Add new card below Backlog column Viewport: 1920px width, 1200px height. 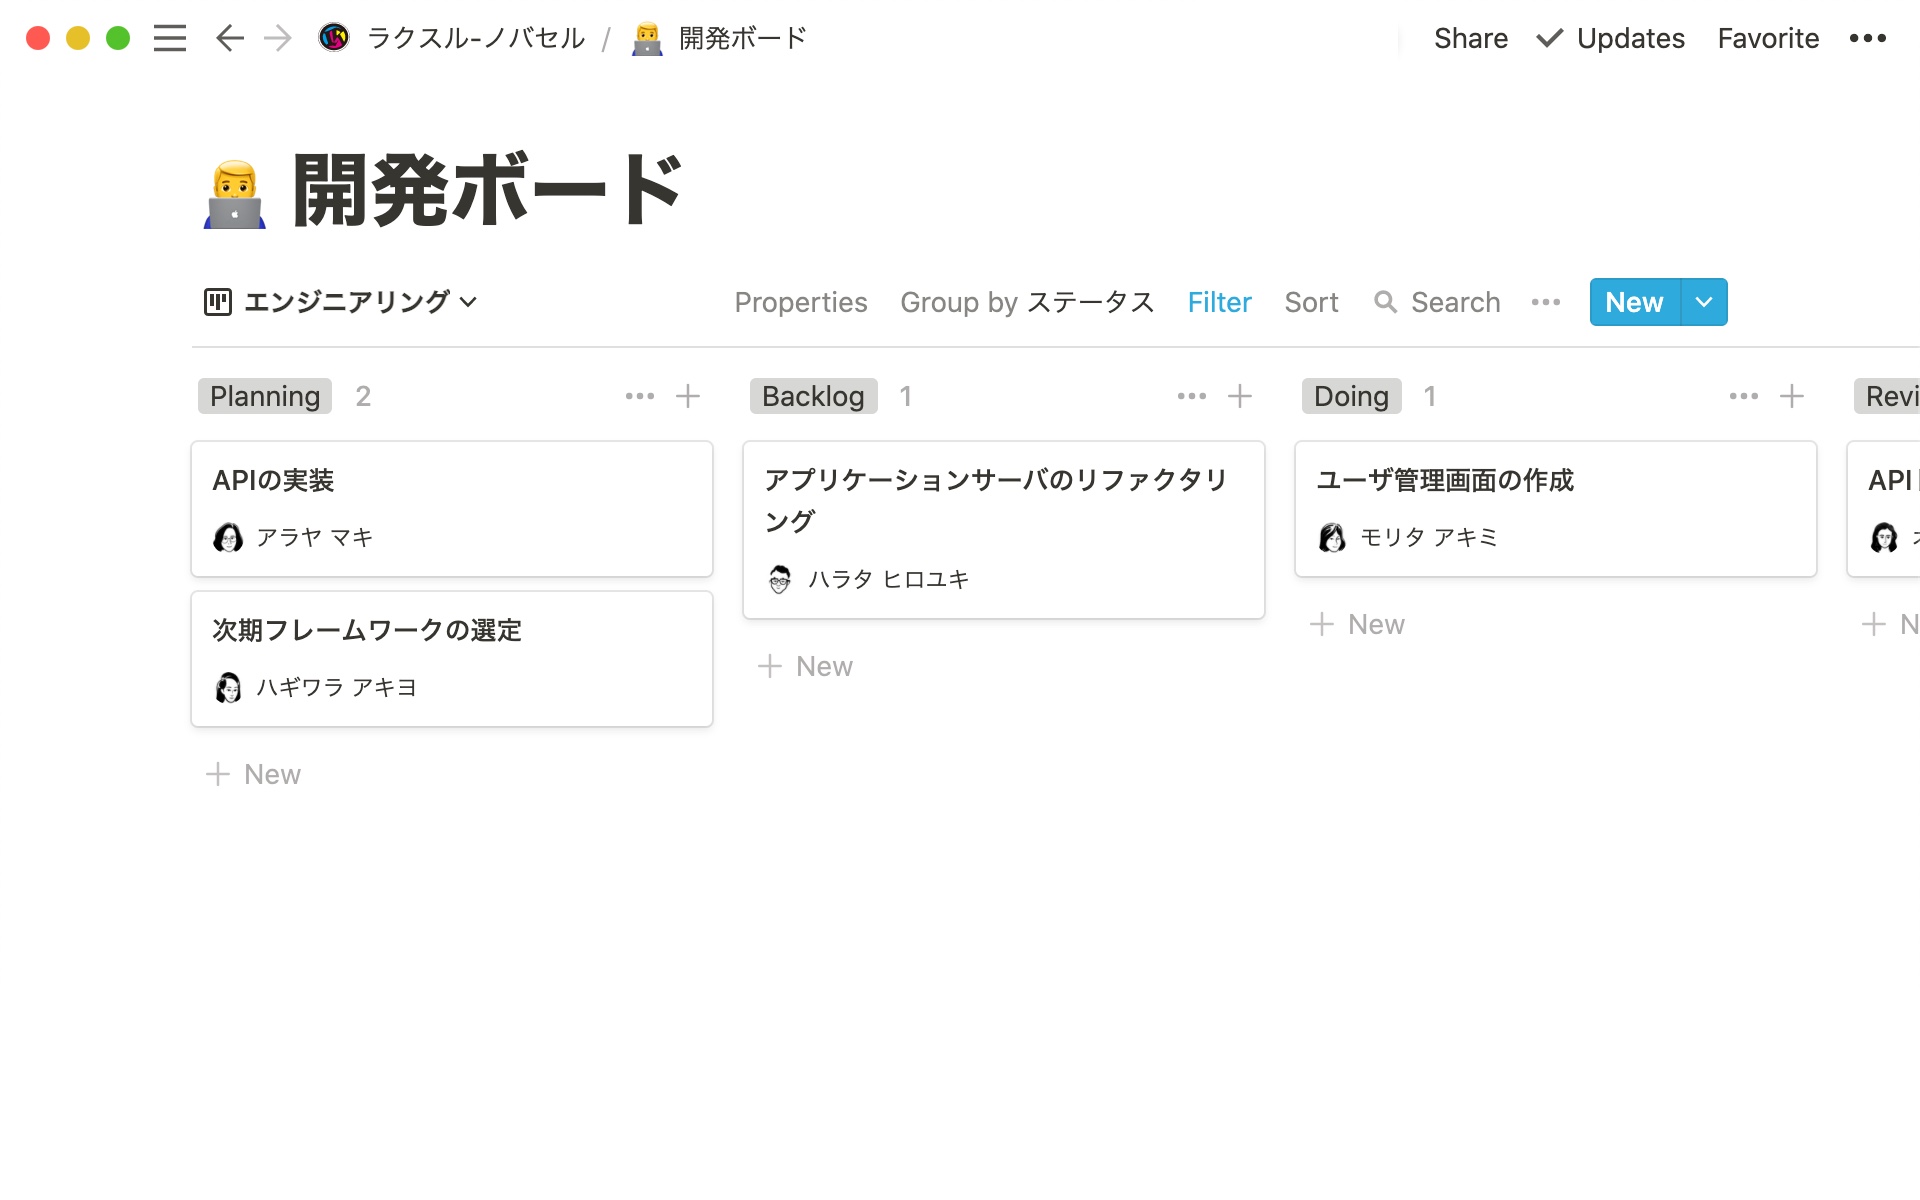pos(806,666)
